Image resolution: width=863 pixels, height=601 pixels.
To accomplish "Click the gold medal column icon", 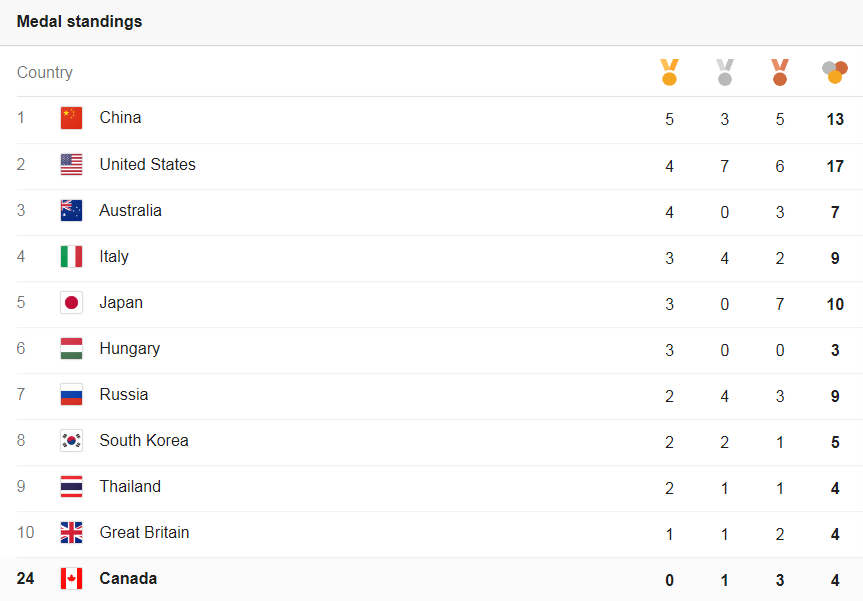I will [x=669, y=72].
